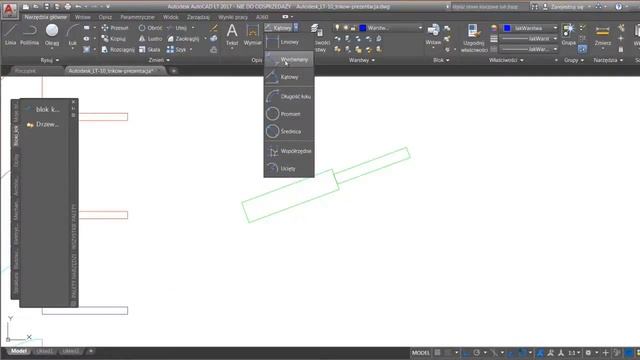640x360 pixels.
Task: Choose Promień from the dimension menu
Action: (289, 114)
